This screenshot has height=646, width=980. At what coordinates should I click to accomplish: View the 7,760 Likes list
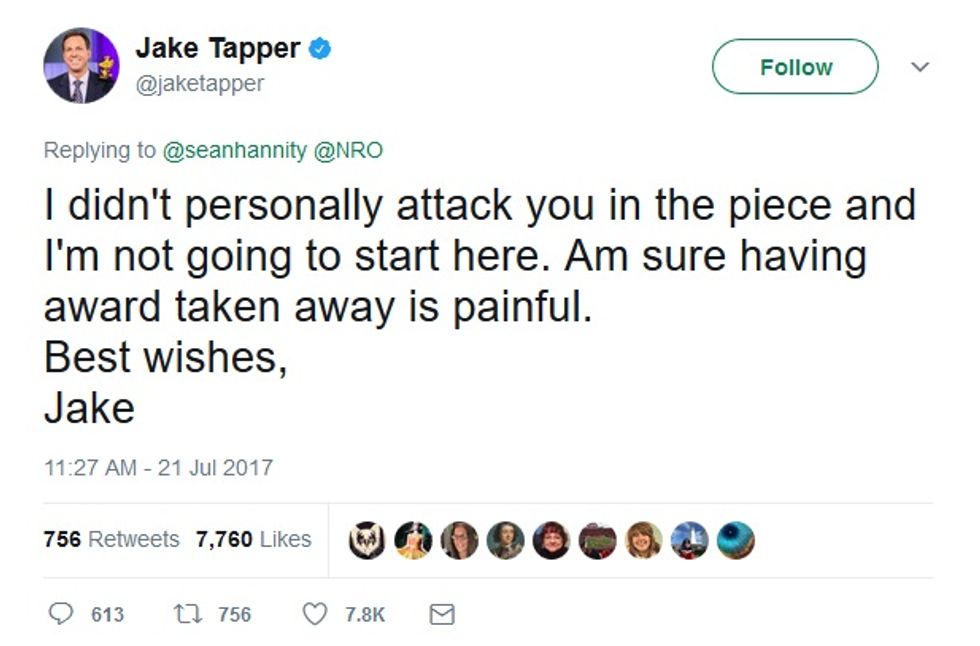(x=253, y=539)
